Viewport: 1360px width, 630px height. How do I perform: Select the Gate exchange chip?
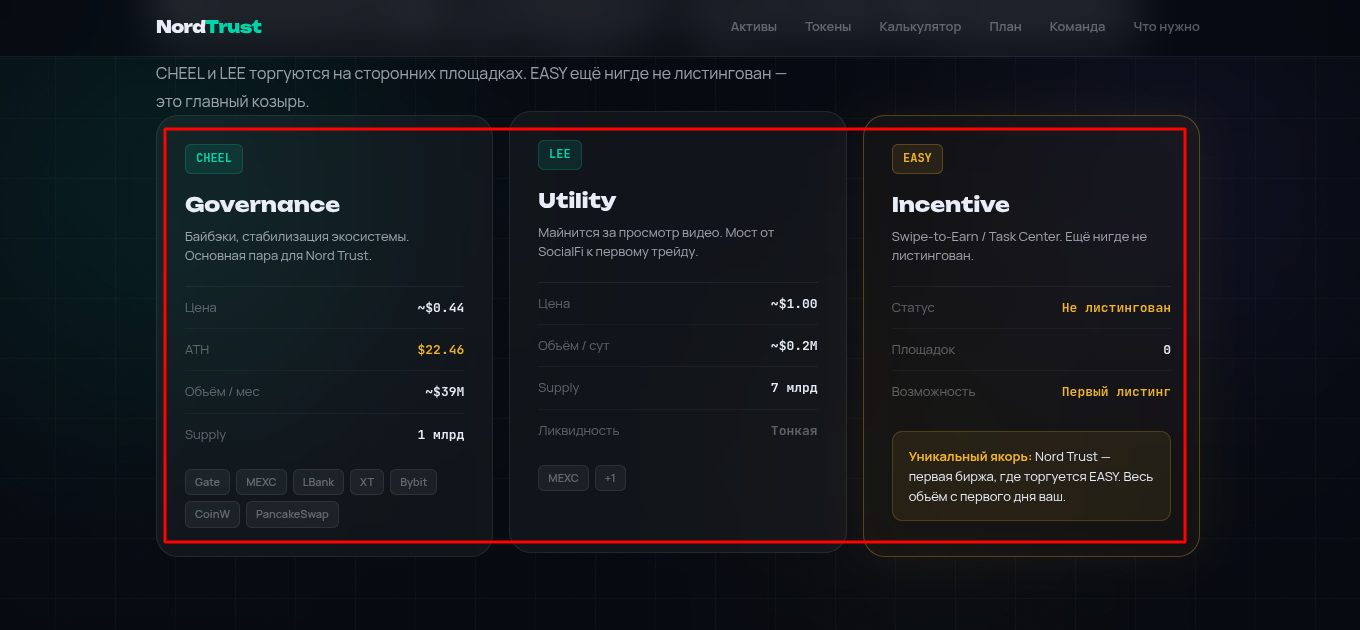[x=207, y=482]
